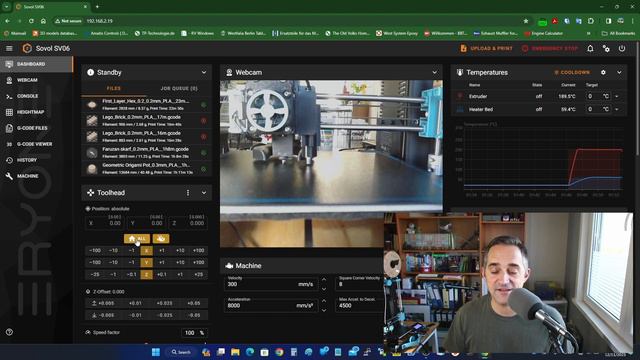Viewport: 640px width, 360px height.
Task: Open Machine page in sidebar
Action: [36, 176]
